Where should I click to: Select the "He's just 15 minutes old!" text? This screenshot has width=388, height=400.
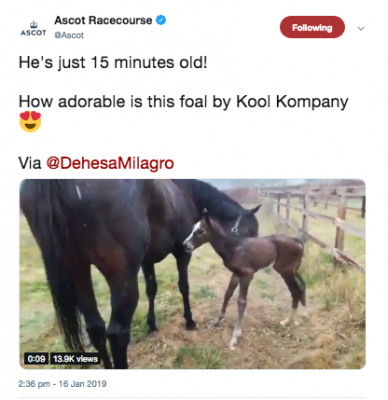point(113,62)
